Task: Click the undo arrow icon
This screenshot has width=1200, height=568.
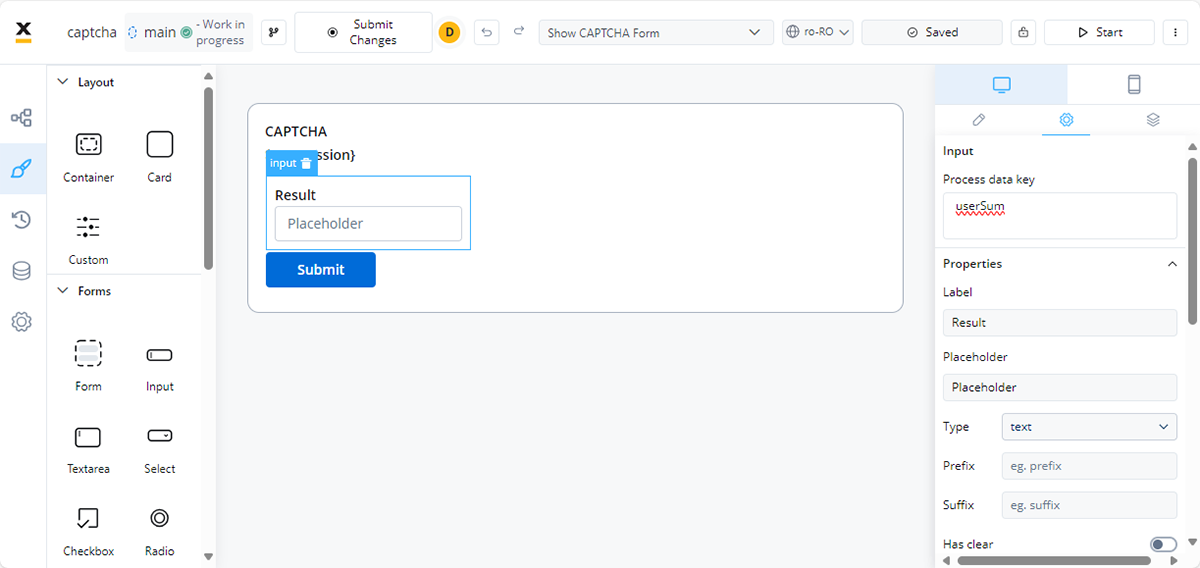Action: tap(486, 32)
